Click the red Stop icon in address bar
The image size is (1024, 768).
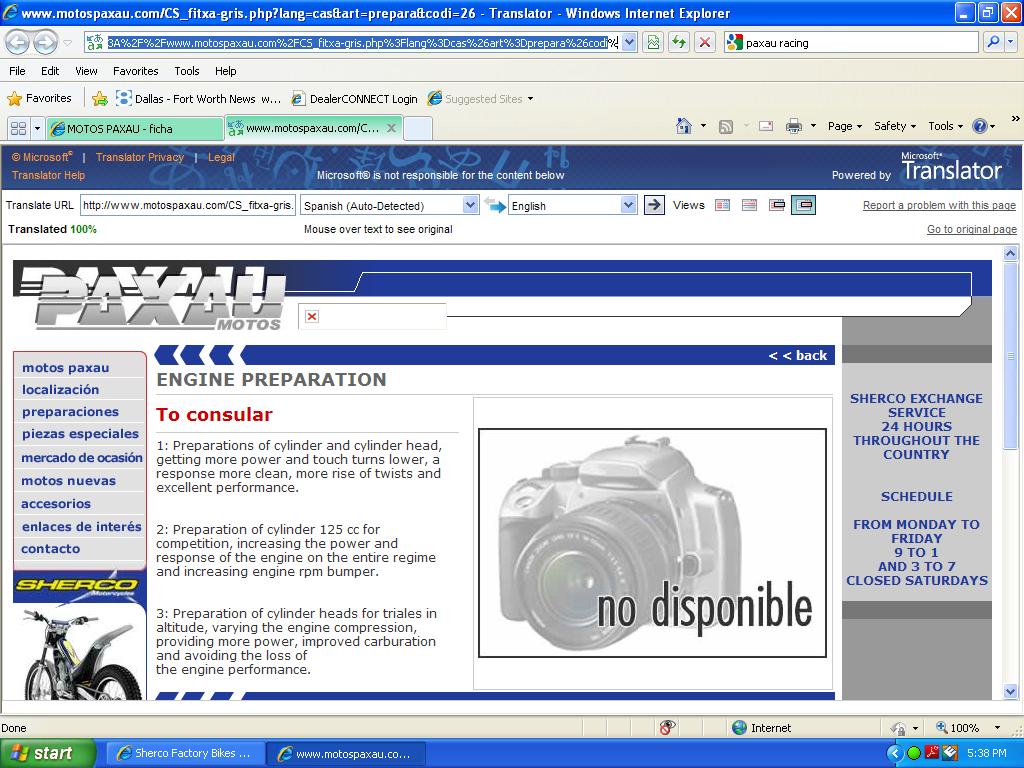click(705, 42)
